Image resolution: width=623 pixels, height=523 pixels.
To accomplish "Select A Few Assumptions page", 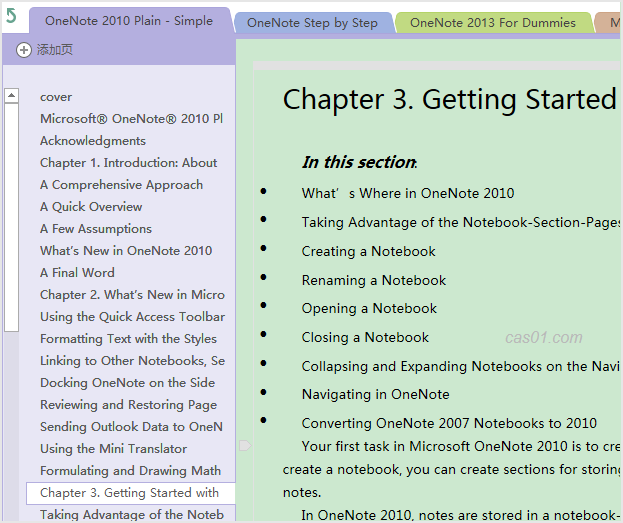I will 96,229.
